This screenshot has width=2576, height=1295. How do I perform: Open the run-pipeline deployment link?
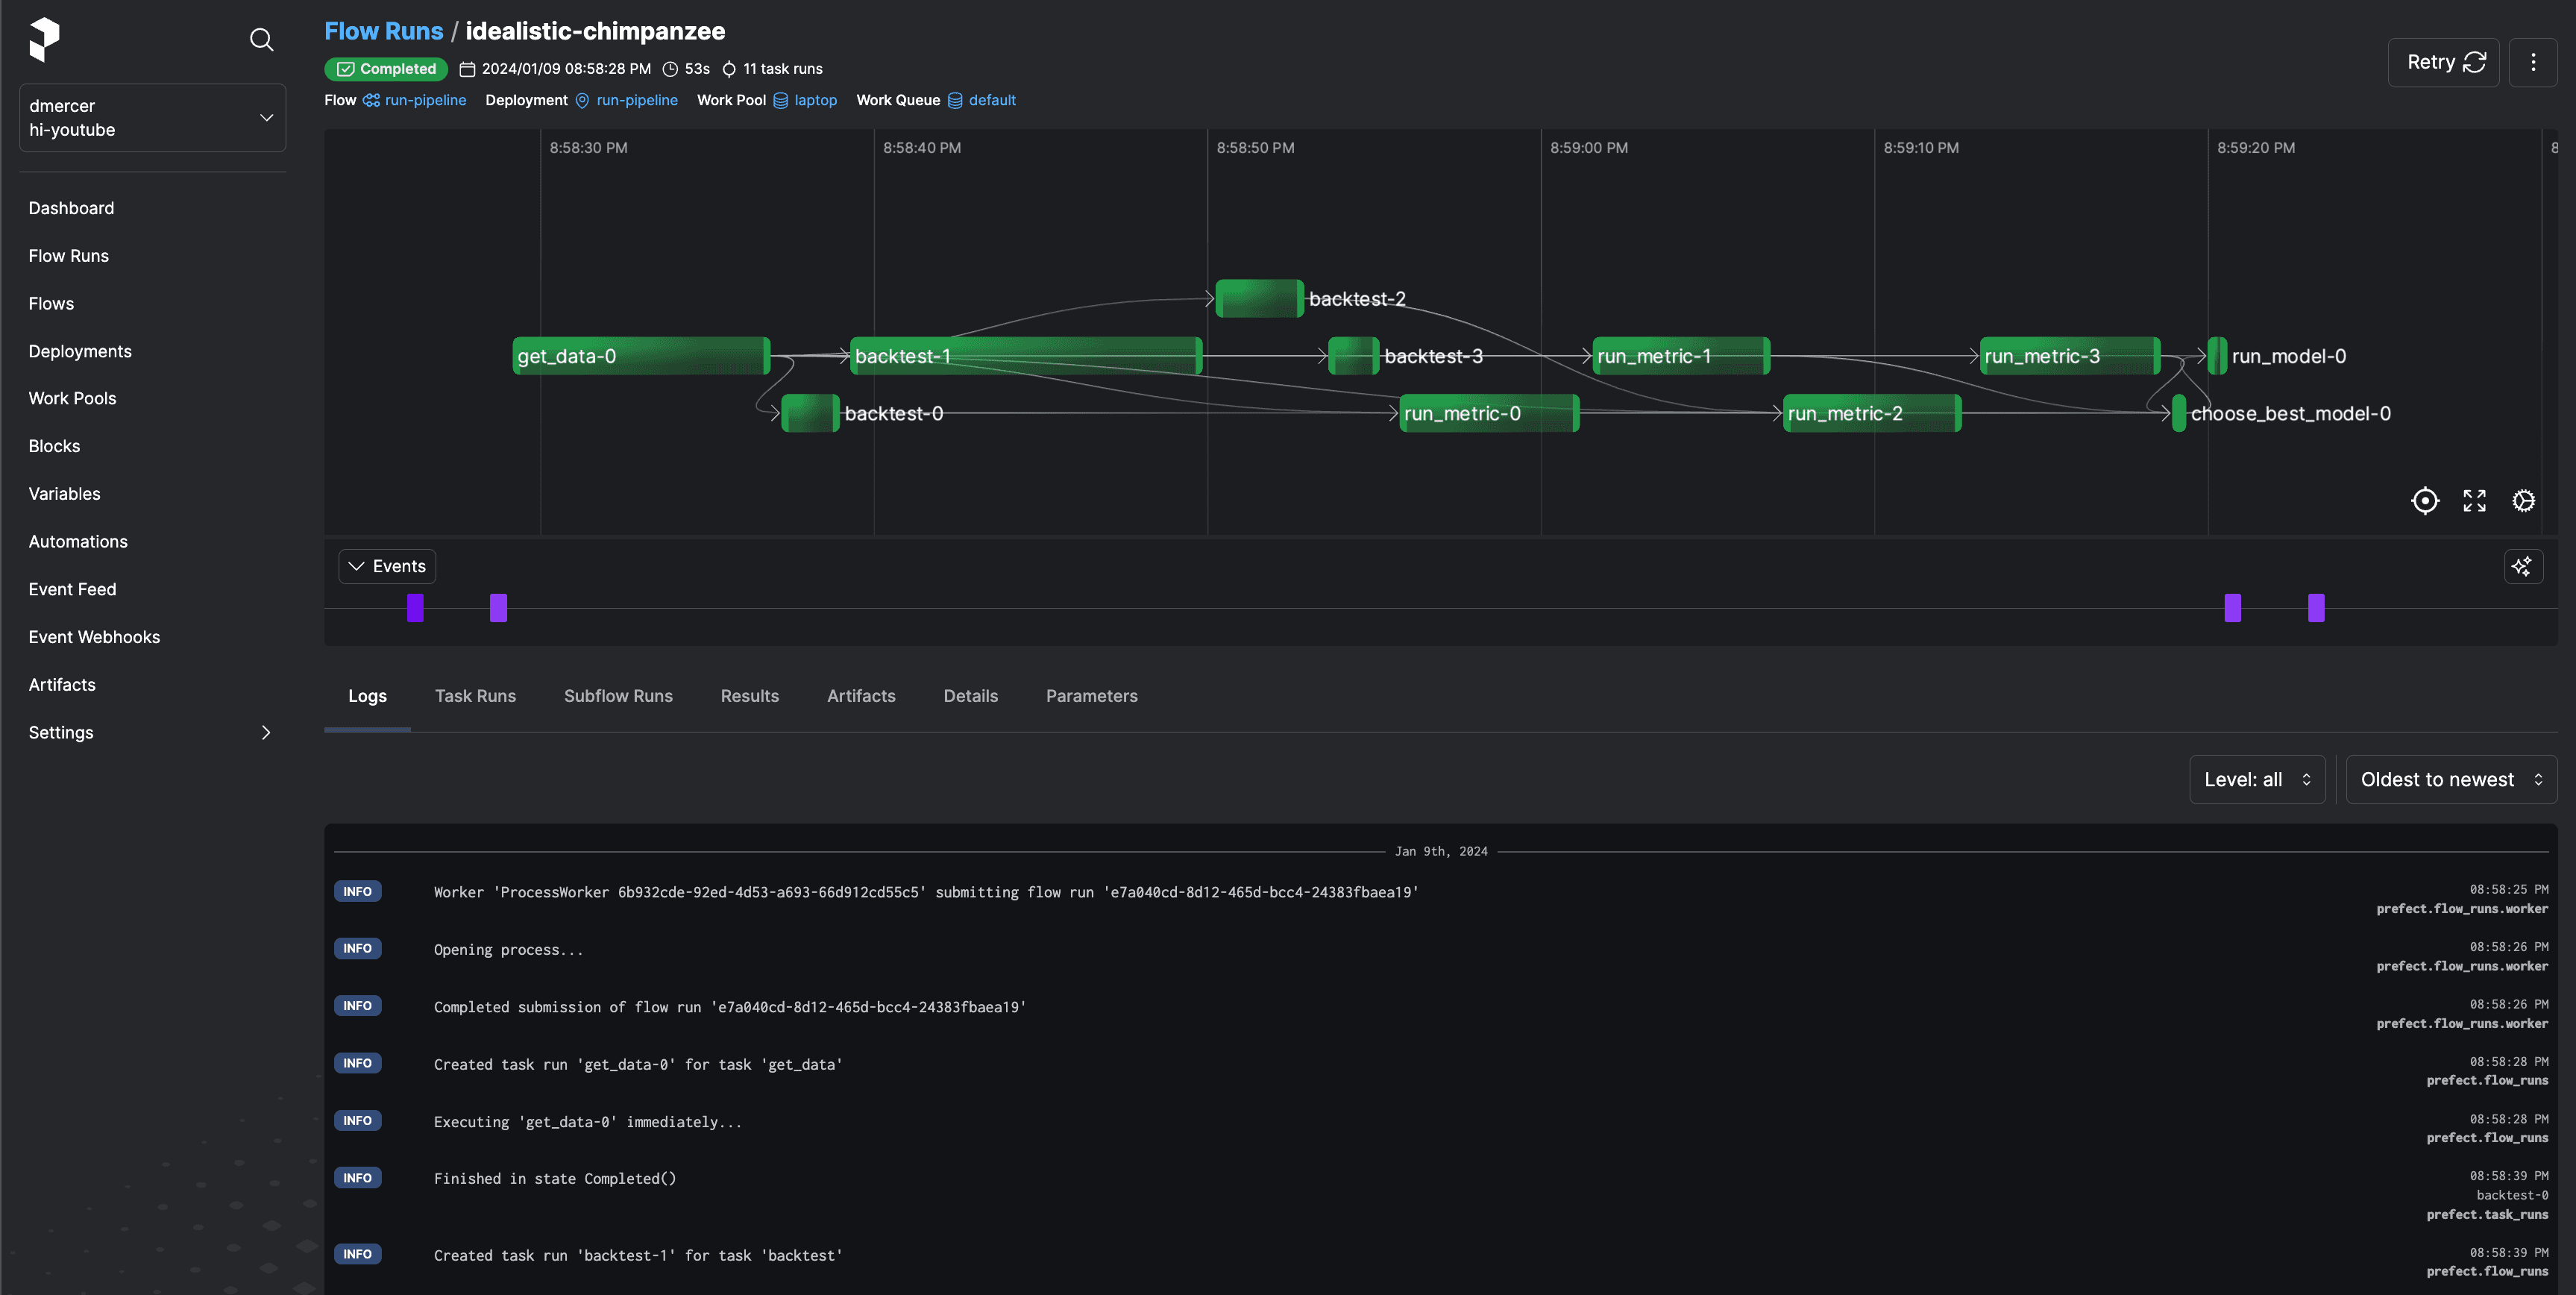(637, 100)
